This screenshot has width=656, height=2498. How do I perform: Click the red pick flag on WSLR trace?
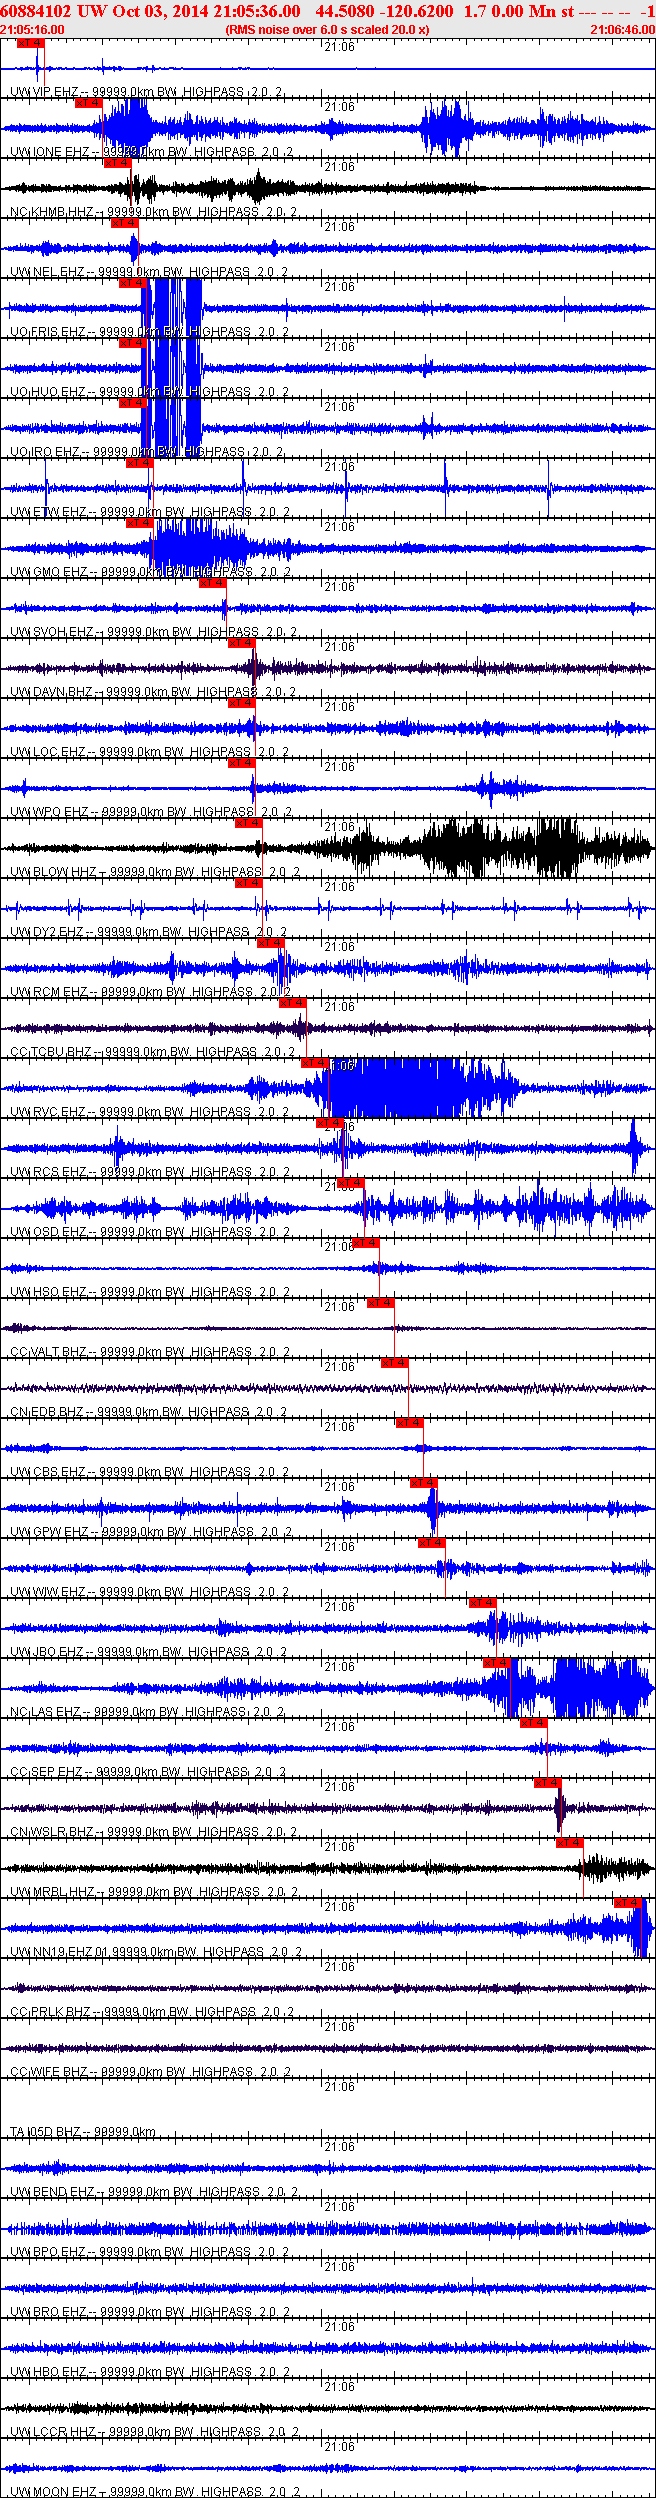point(548,1783)
